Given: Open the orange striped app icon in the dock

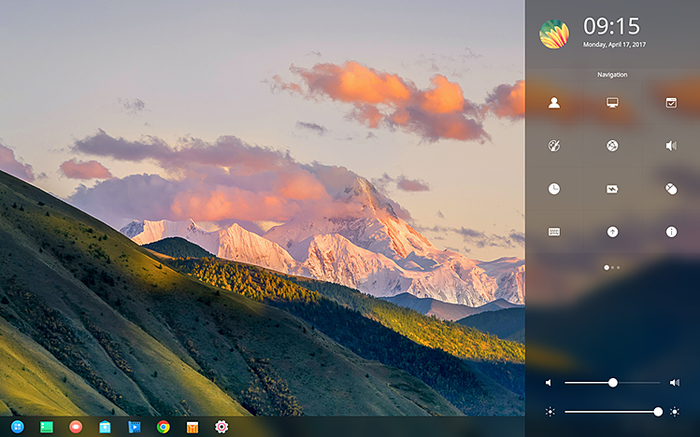Looking at the screenshot, I should pos(192,427).
